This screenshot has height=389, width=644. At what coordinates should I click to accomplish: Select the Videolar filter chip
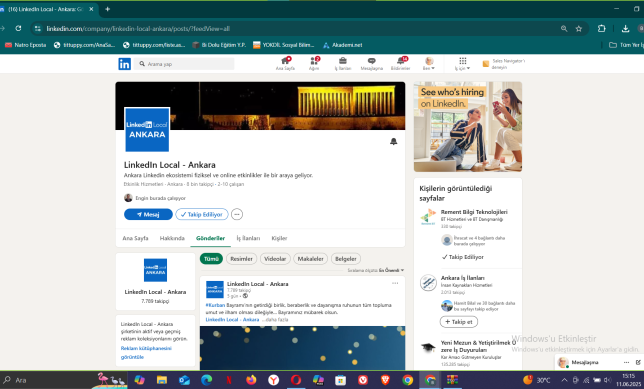275,259
